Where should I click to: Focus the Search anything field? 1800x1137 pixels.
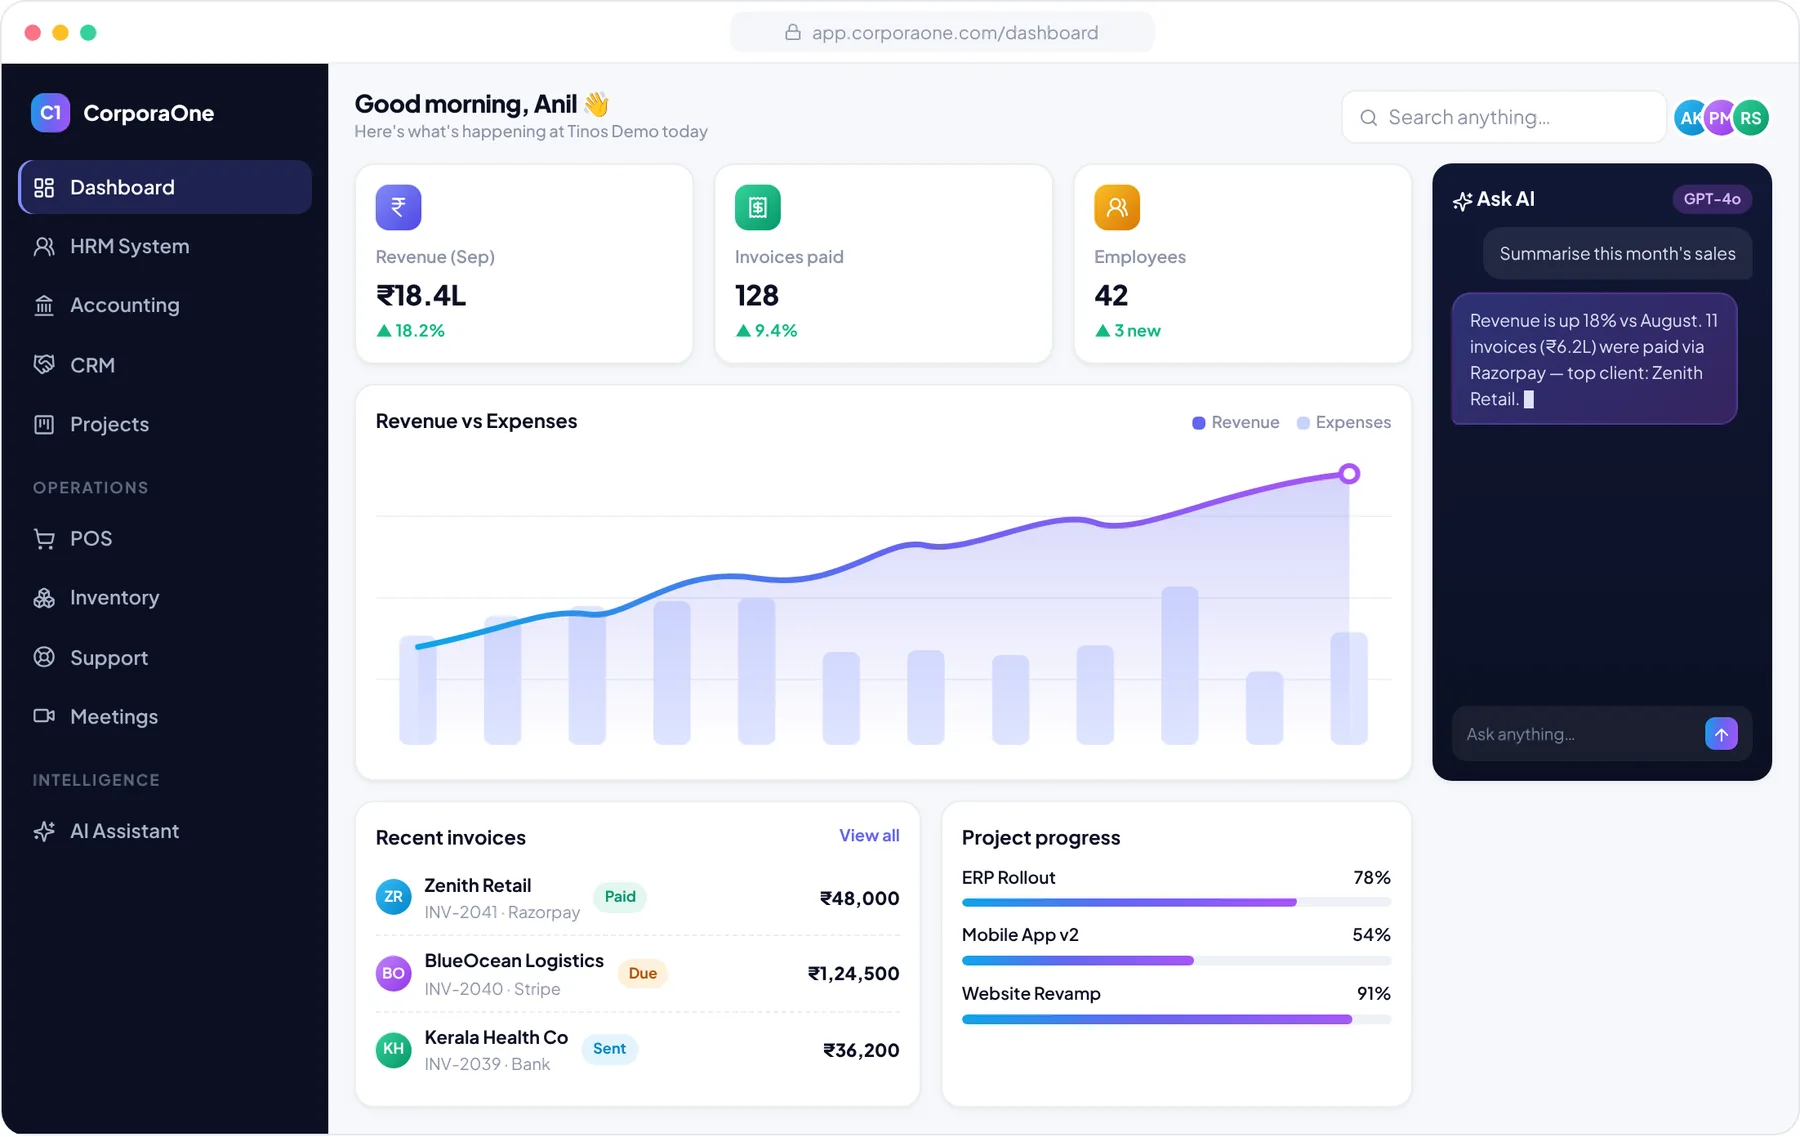(x=1504, y=117)
